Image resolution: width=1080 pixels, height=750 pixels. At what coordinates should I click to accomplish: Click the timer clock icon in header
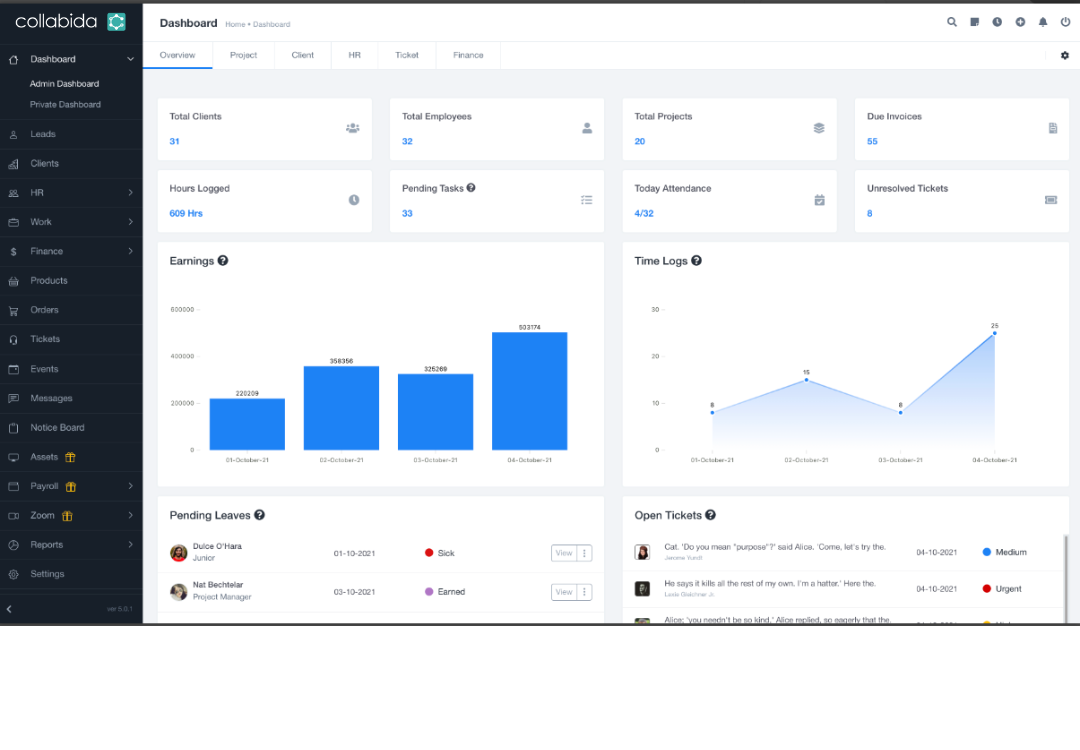pos(997,22)
